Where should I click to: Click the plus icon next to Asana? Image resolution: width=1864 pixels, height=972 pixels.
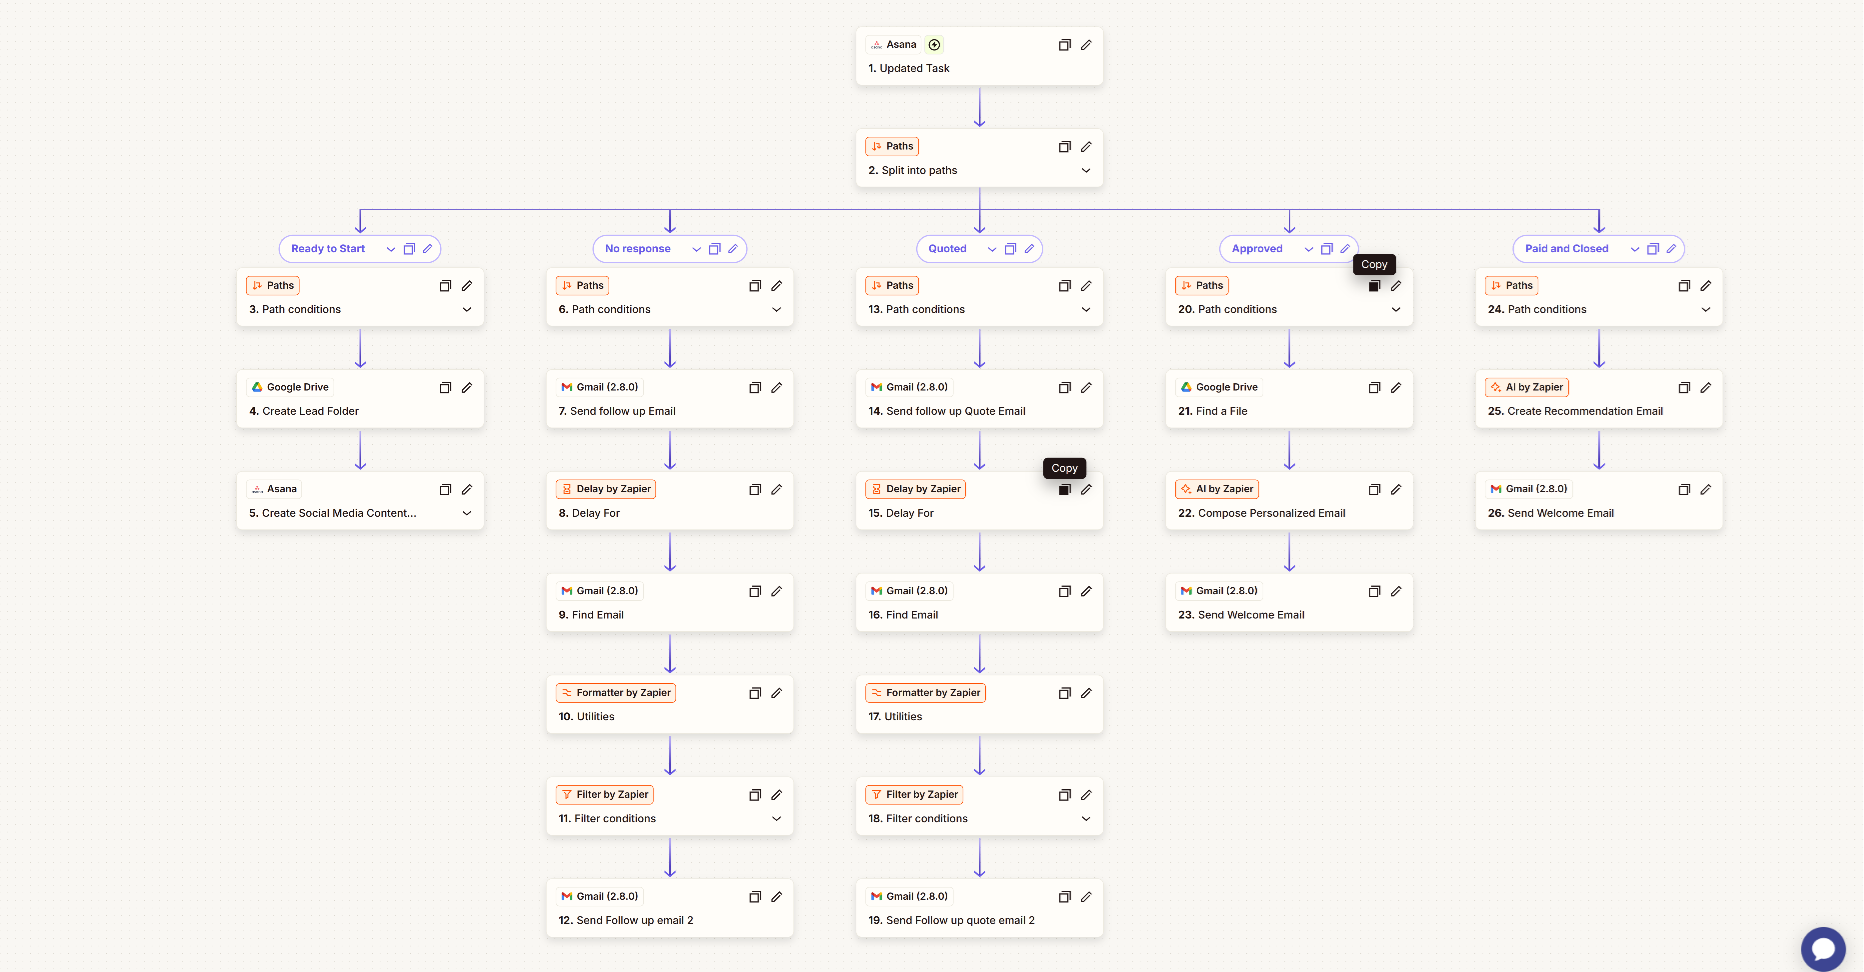(934, 45)
